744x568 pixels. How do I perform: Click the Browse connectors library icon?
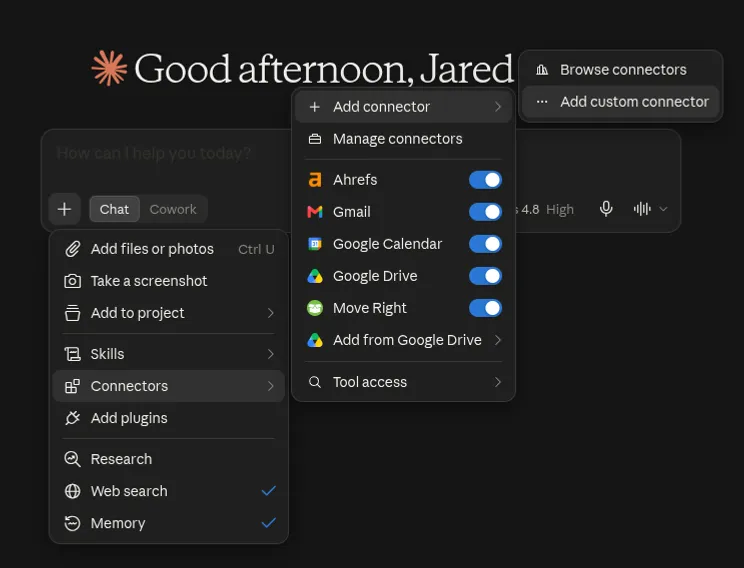click(542, 70)
